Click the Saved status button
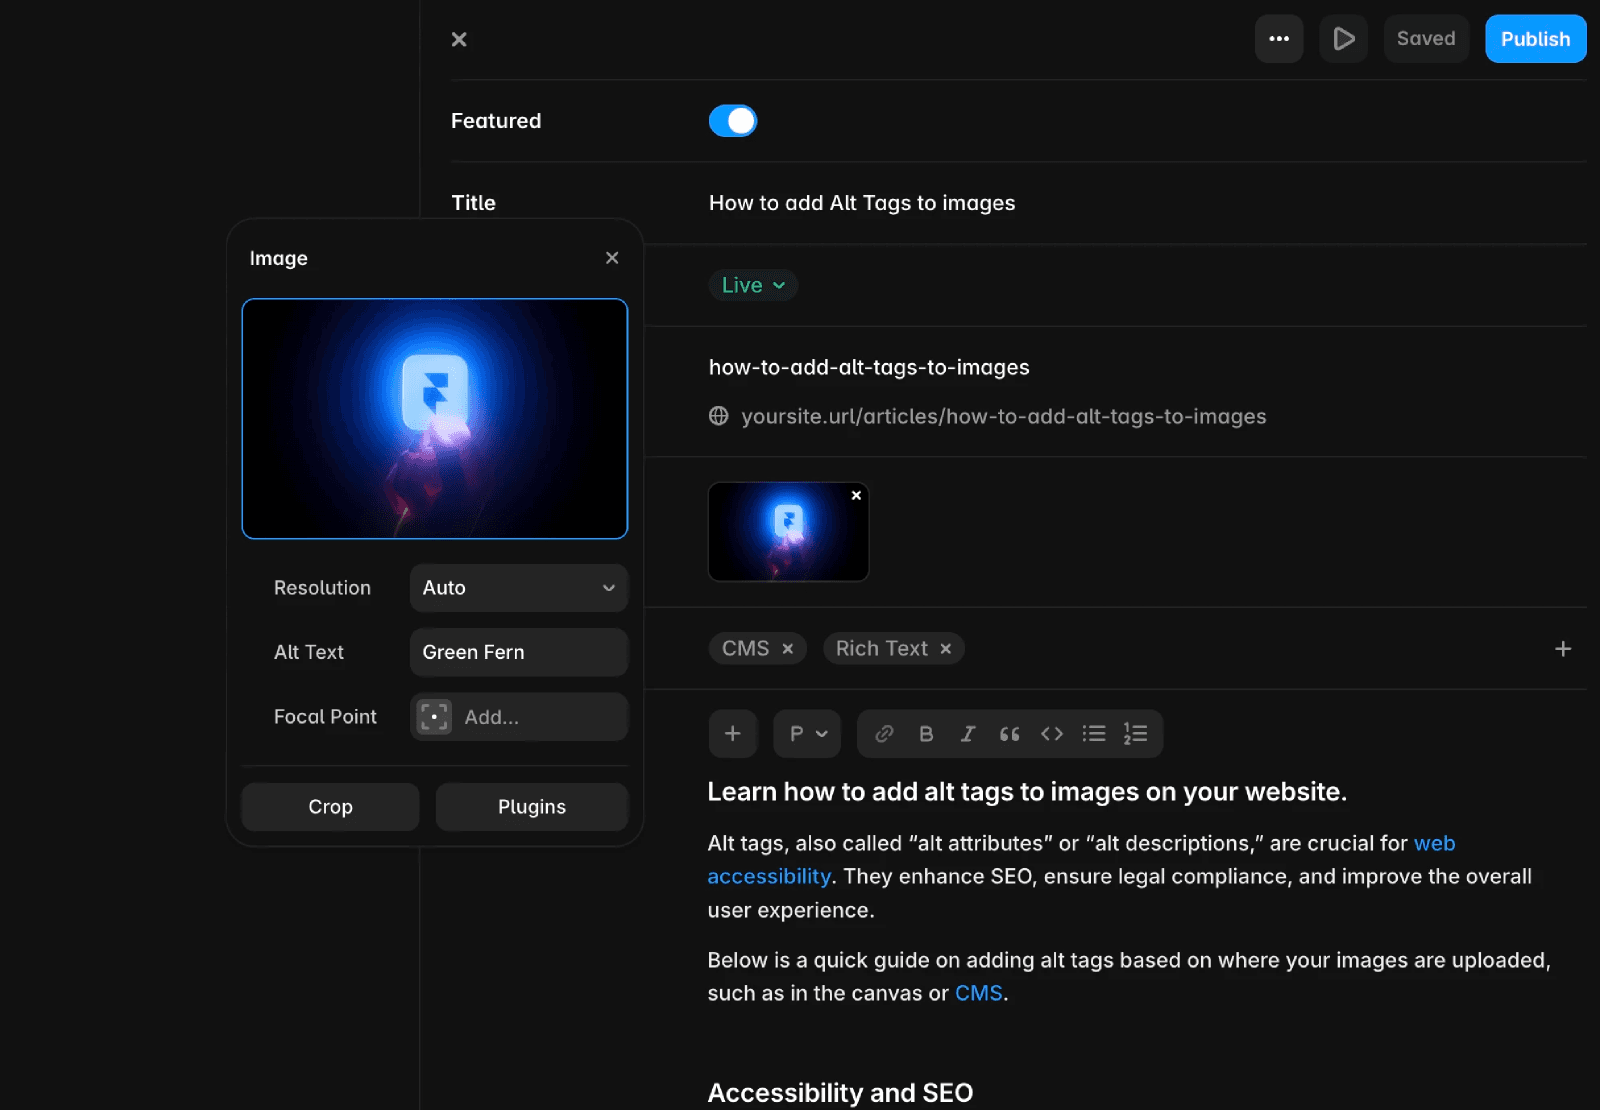Screen dimensions: 1600x1110 pyautogui.click(x=1426, y=39)
